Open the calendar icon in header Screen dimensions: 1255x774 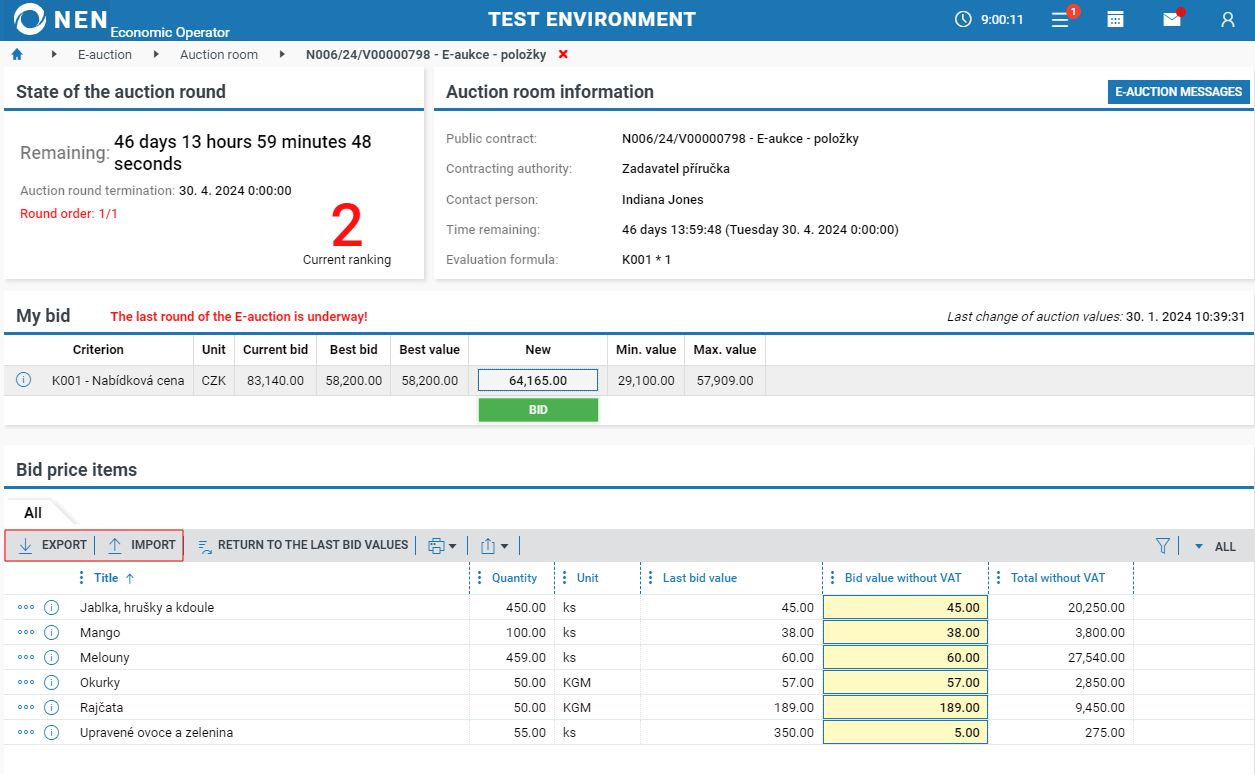[1115, 19]
